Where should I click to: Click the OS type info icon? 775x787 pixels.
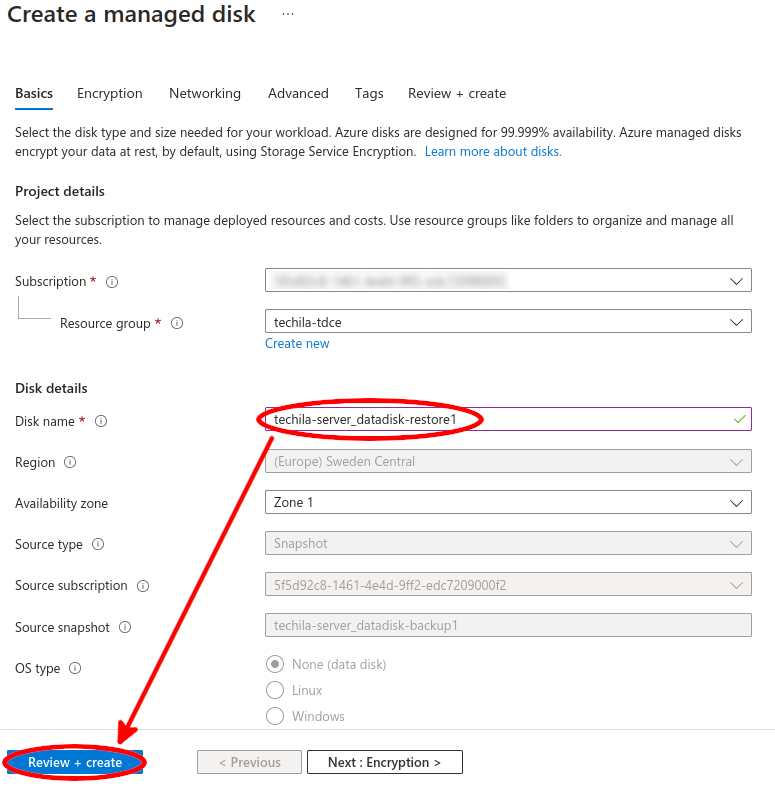tap(75, 669)
